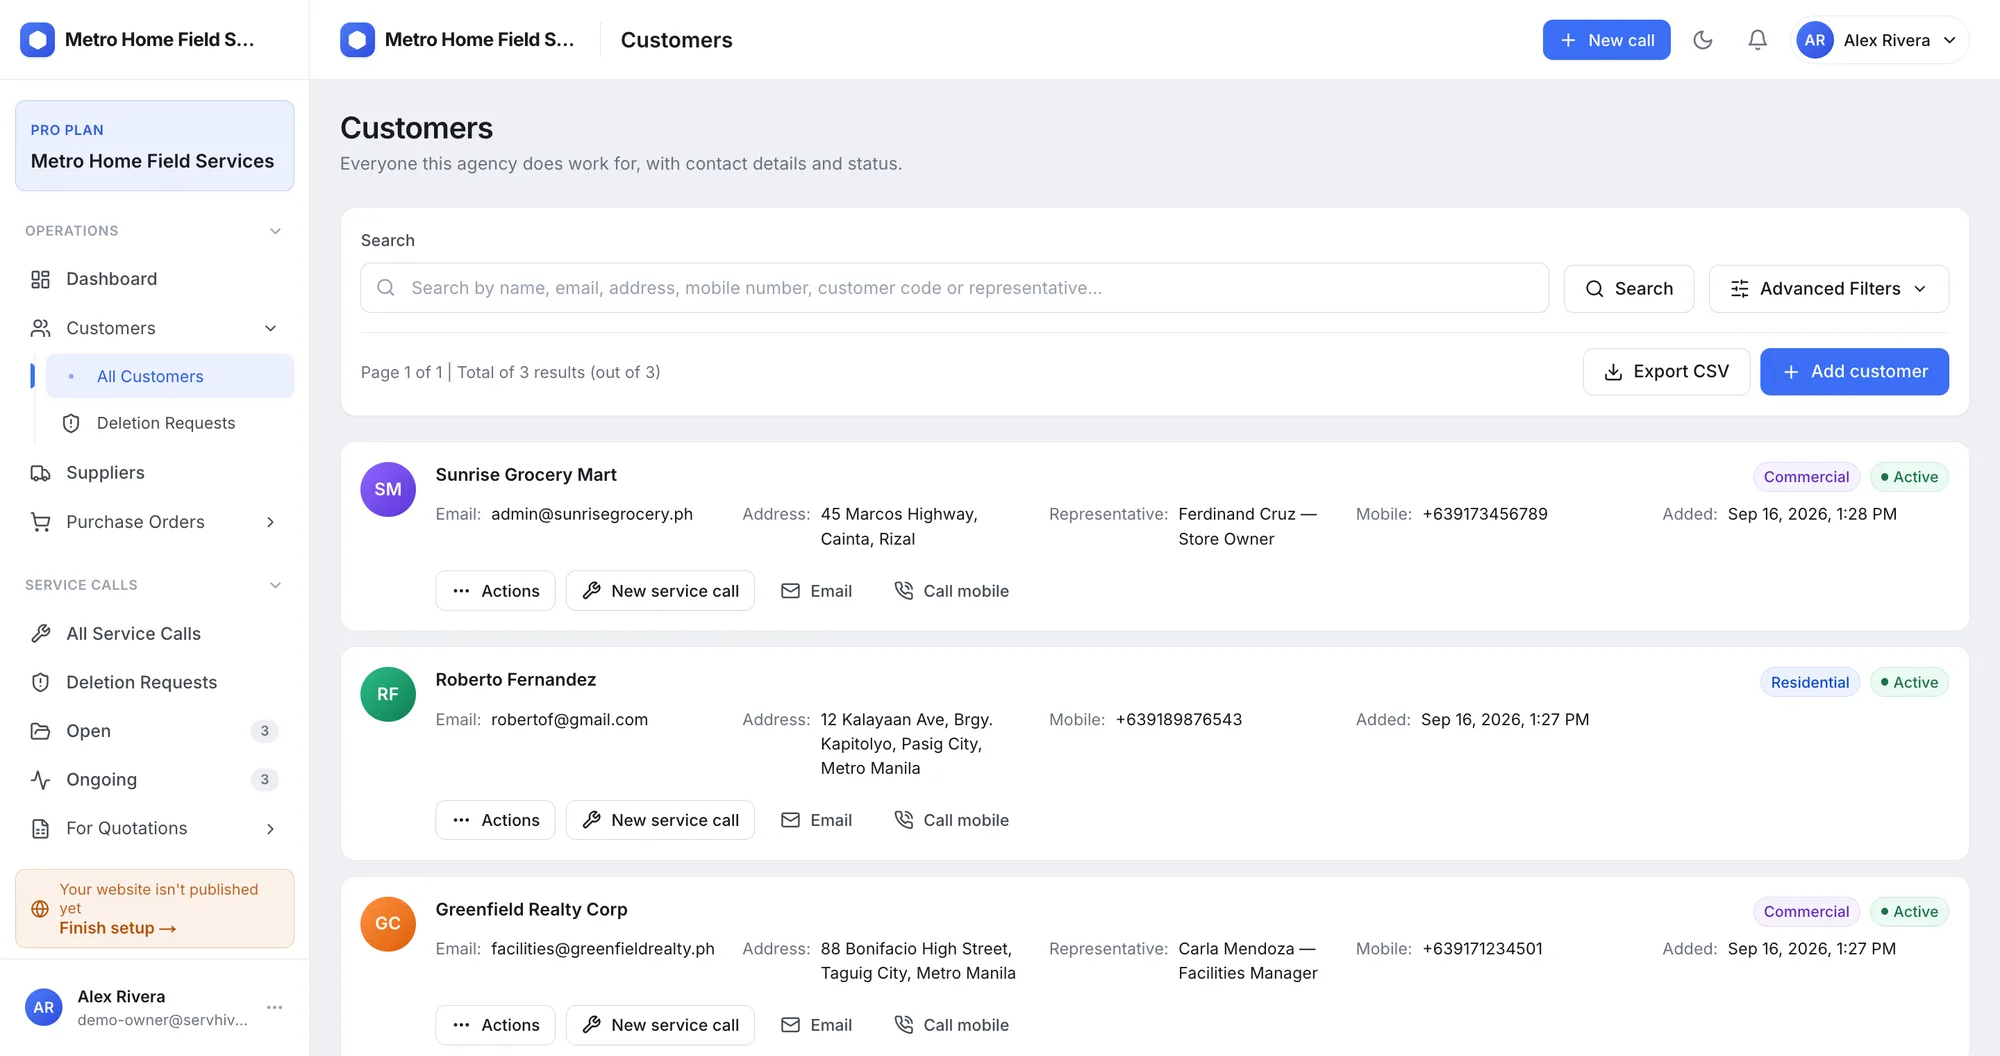Open Actions menu for Roberto Fernandez
The image size is (2000, 1056).
point(495,820)
